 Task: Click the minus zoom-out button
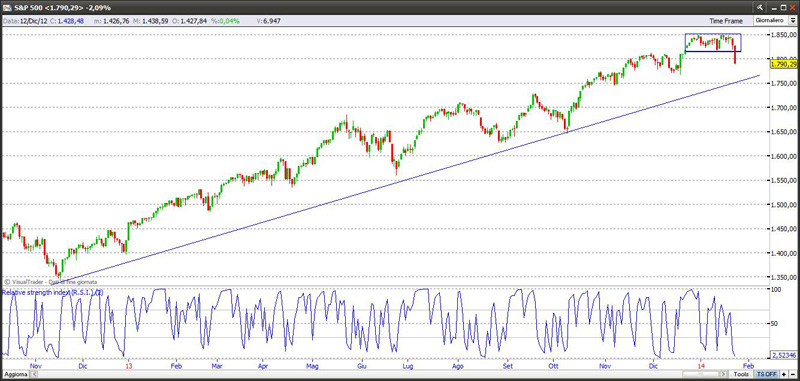coord(792,374)
